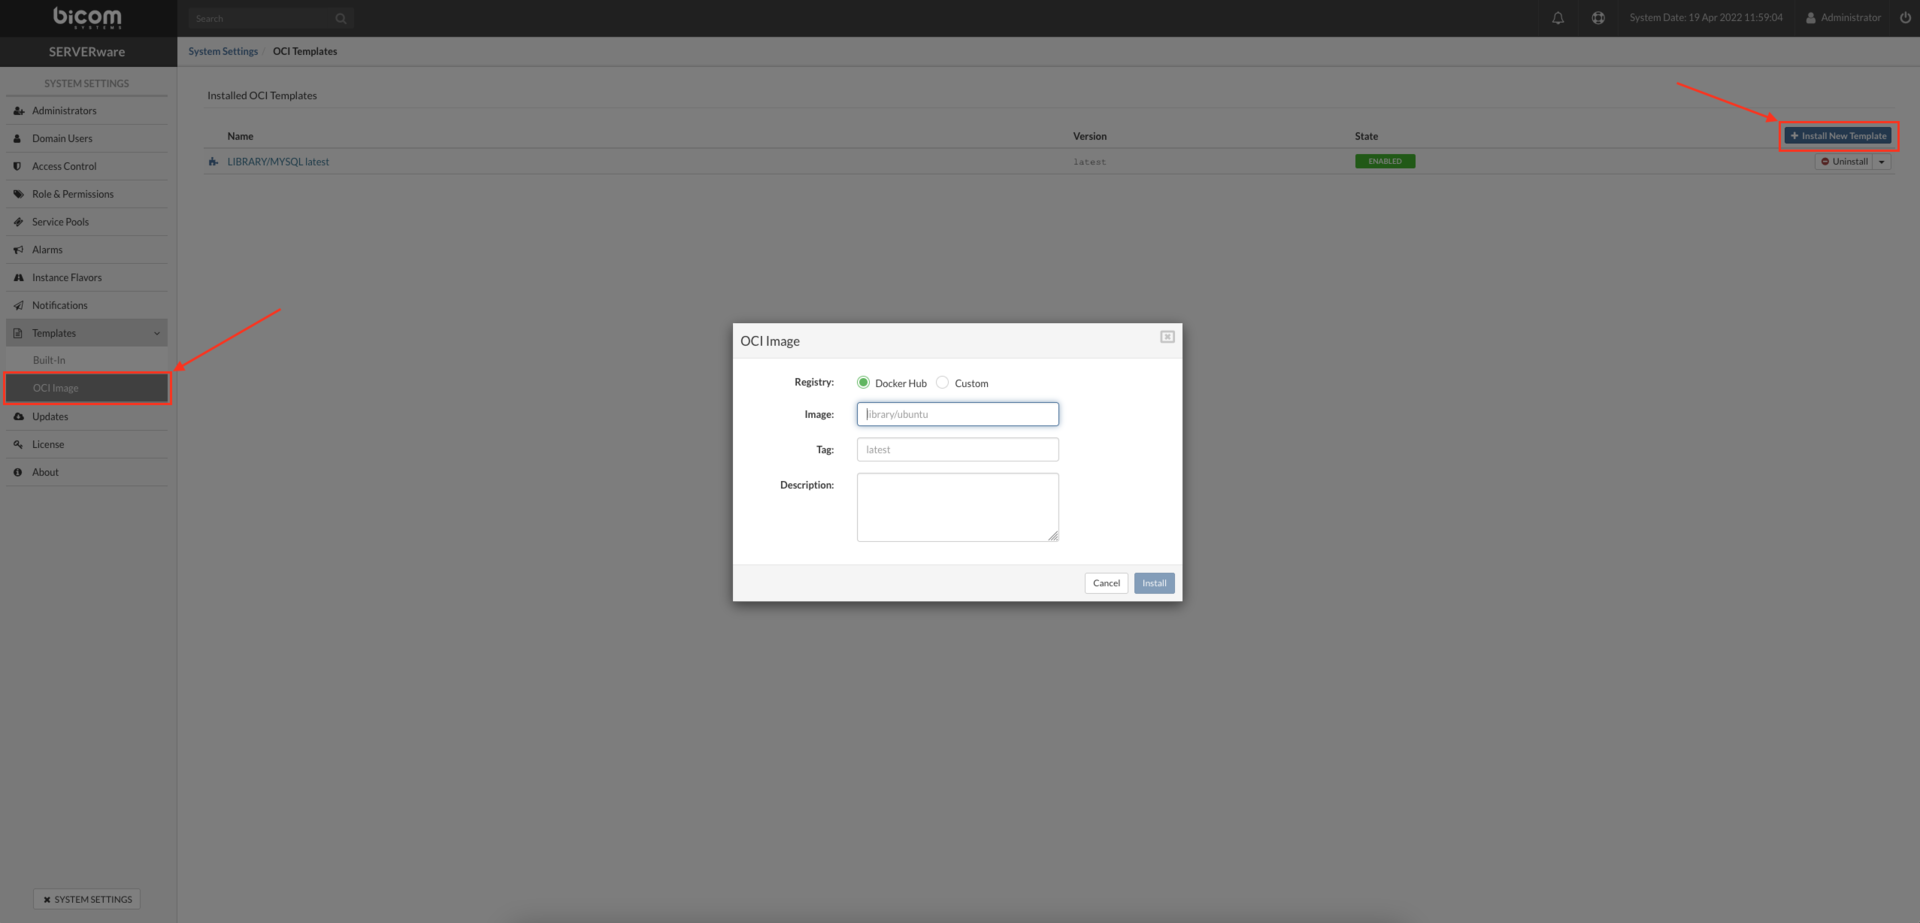Open the globe icon in top bar
Viewport: 1920px width, 923px height.
point(1598,18)
